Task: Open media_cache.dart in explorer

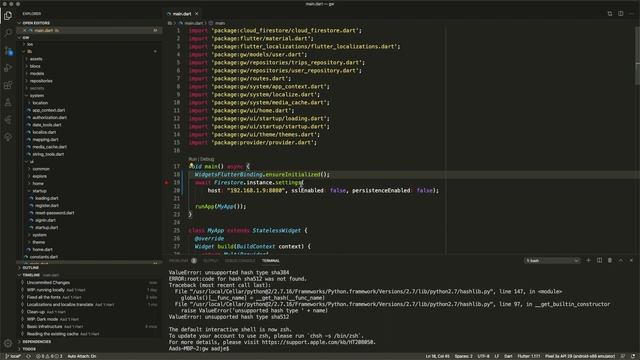Action: coord(49,147)
